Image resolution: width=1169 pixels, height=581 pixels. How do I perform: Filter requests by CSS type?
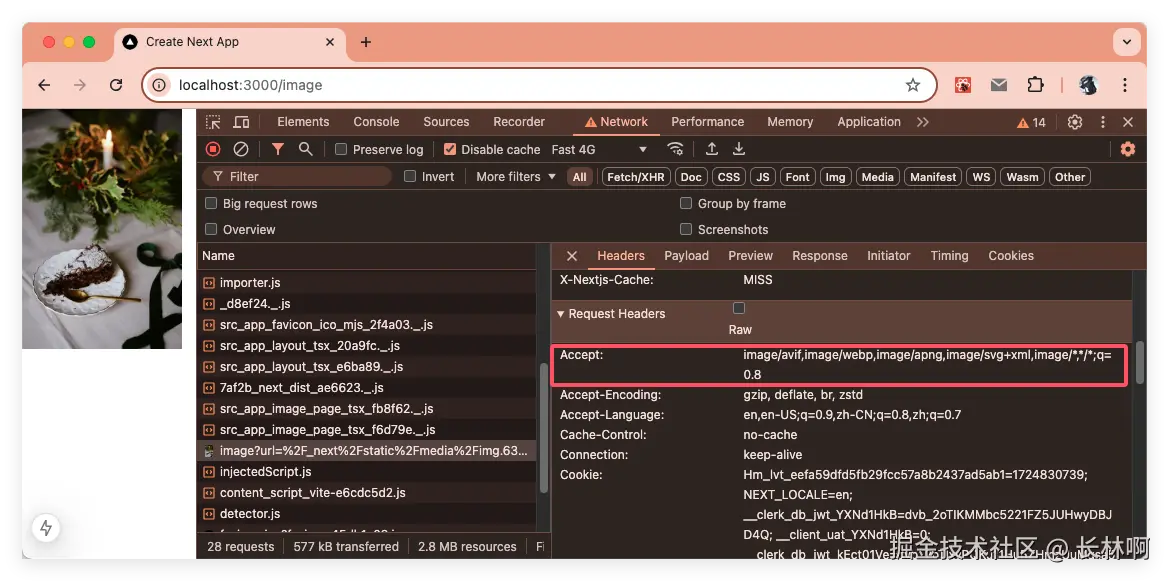tap(728, 177)
